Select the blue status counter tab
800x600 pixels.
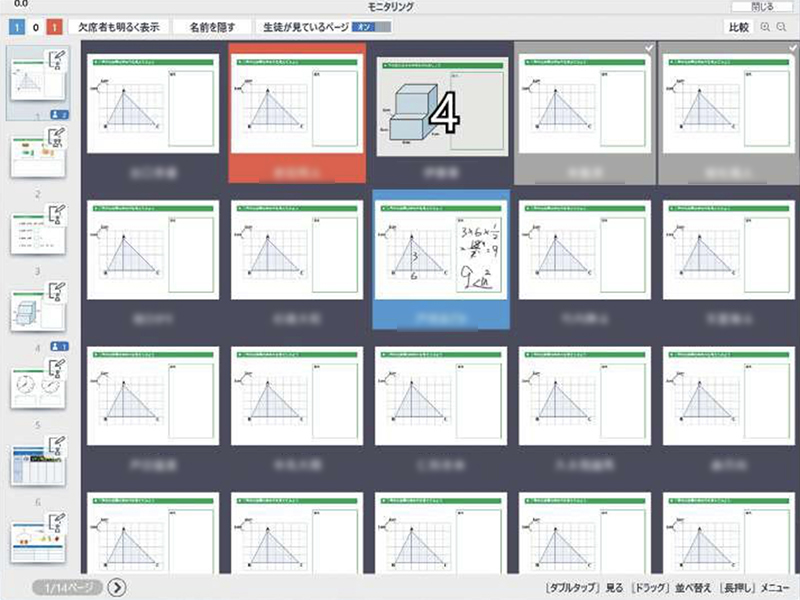[x=15, y=28]
